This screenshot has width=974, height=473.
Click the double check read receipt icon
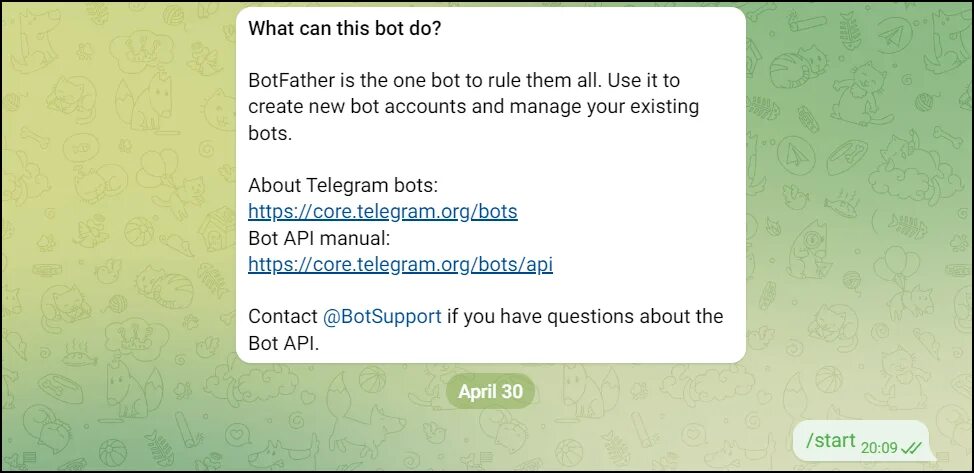coord(911,448)
